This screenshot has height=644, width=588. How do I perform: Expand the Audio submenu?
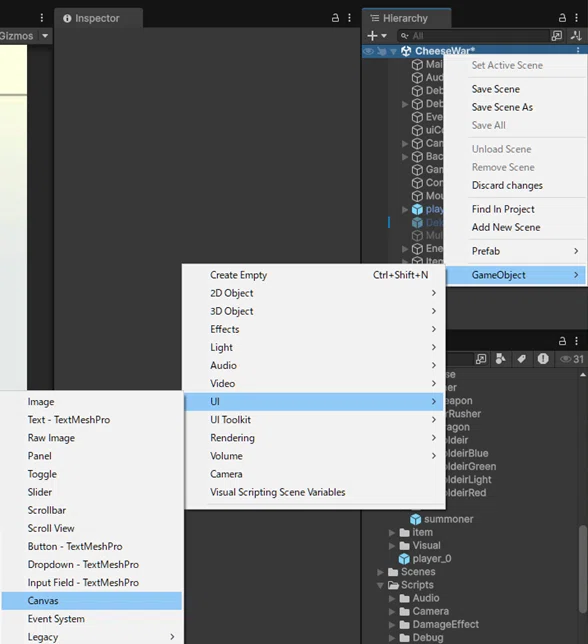[314, 365]
